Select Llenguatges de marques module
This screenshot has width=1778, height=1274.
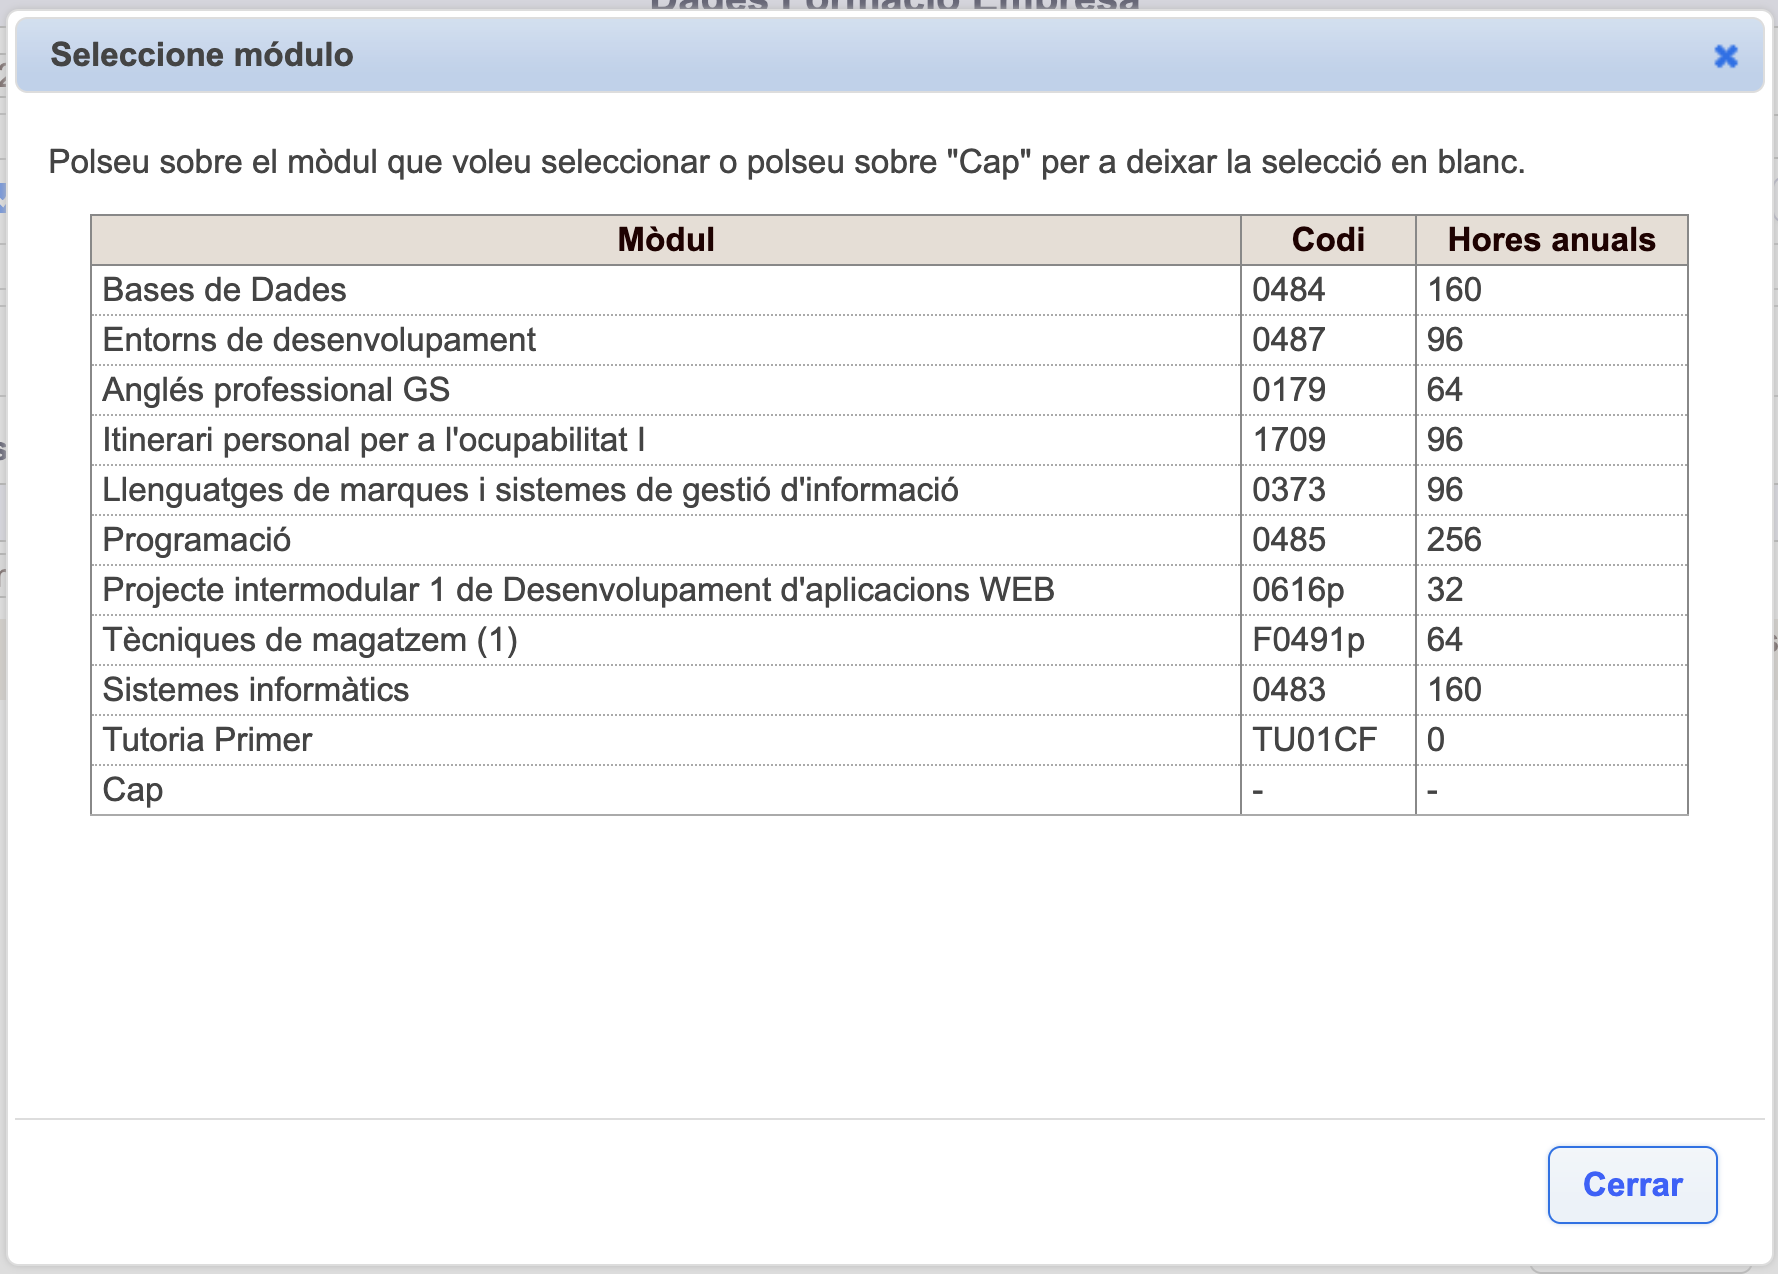click(530, 490)
